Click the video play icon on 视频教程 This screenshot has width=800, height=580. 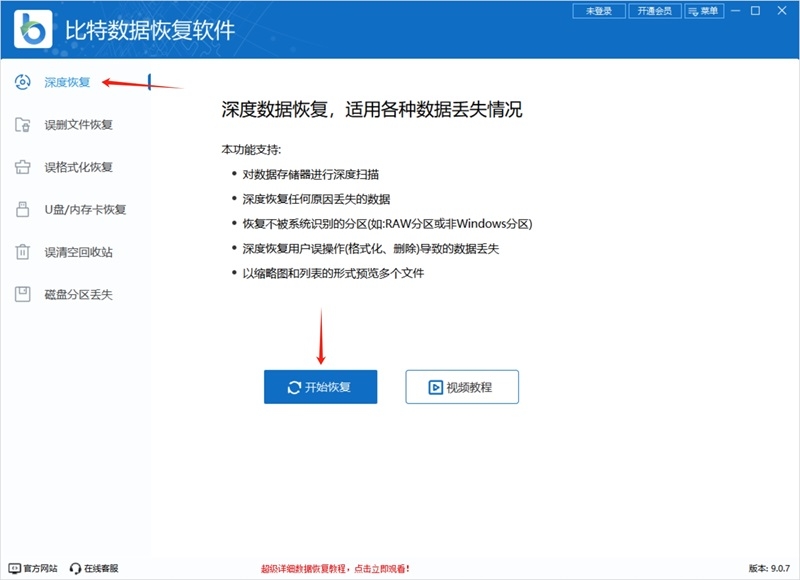434,386
